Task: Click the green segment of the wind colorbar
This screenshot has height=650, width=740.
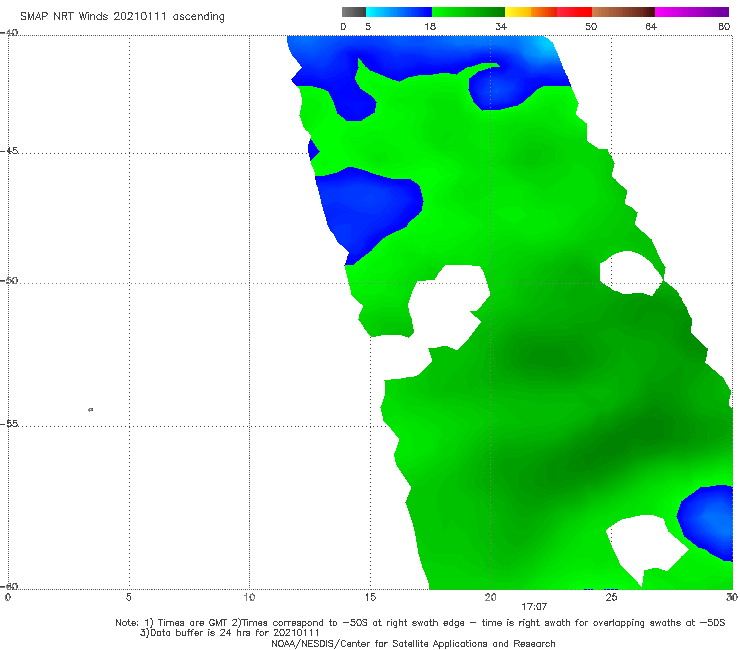Action: click(x=468, y=12)
